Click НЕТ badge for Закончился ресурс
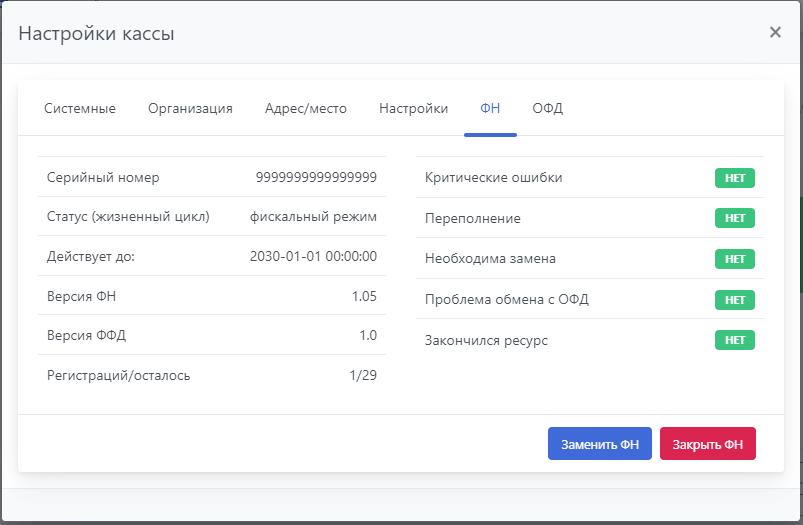Image resolution: width=803 pixels, height=525 pixels. (x=734, y=340)
